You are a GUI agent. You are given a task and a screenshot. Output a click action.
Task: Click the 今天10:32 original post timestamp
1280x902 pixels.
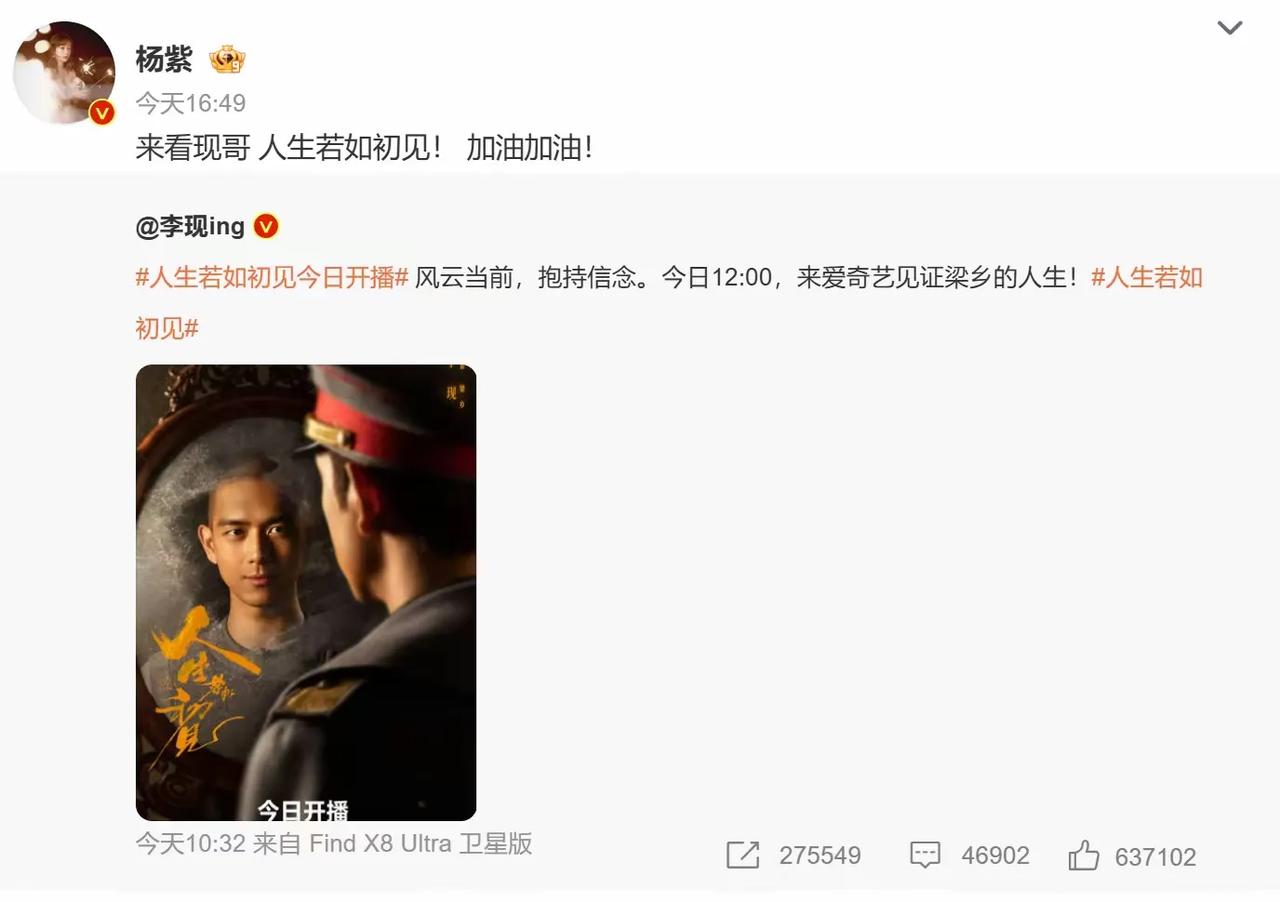pos(191,844)
